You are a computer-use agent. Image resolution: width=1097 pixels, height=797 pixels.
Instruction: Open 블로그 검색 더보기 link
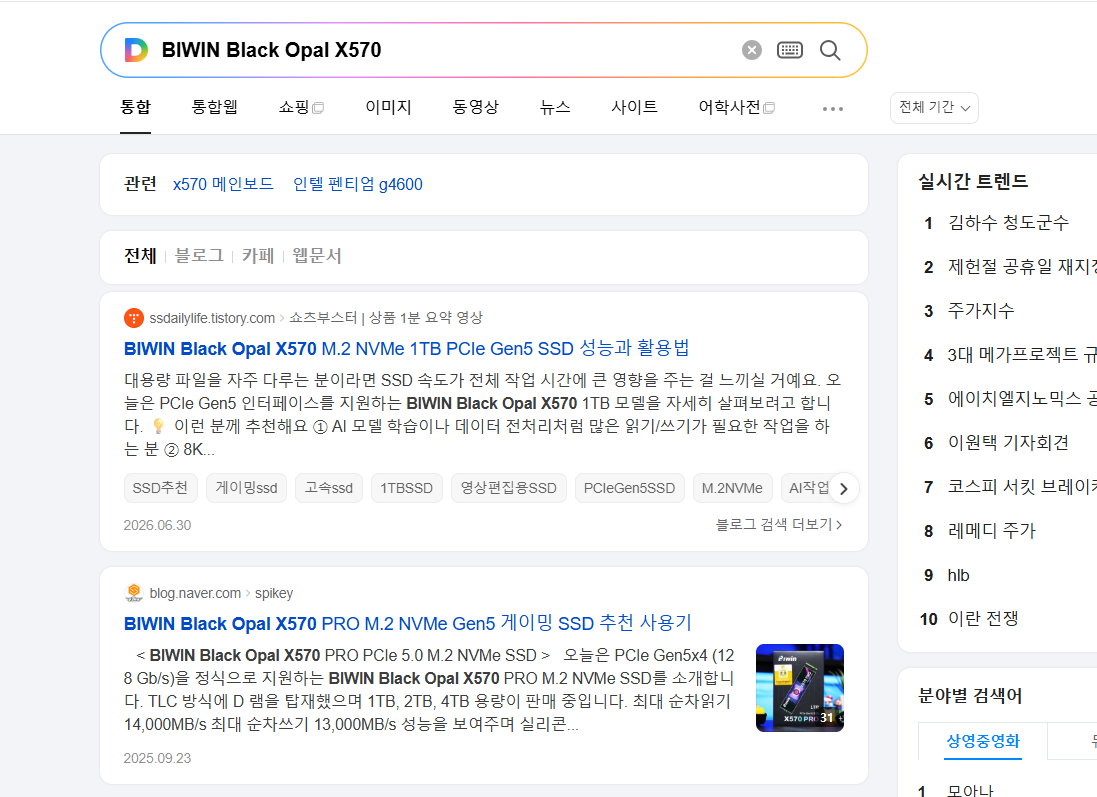(779, 525)
